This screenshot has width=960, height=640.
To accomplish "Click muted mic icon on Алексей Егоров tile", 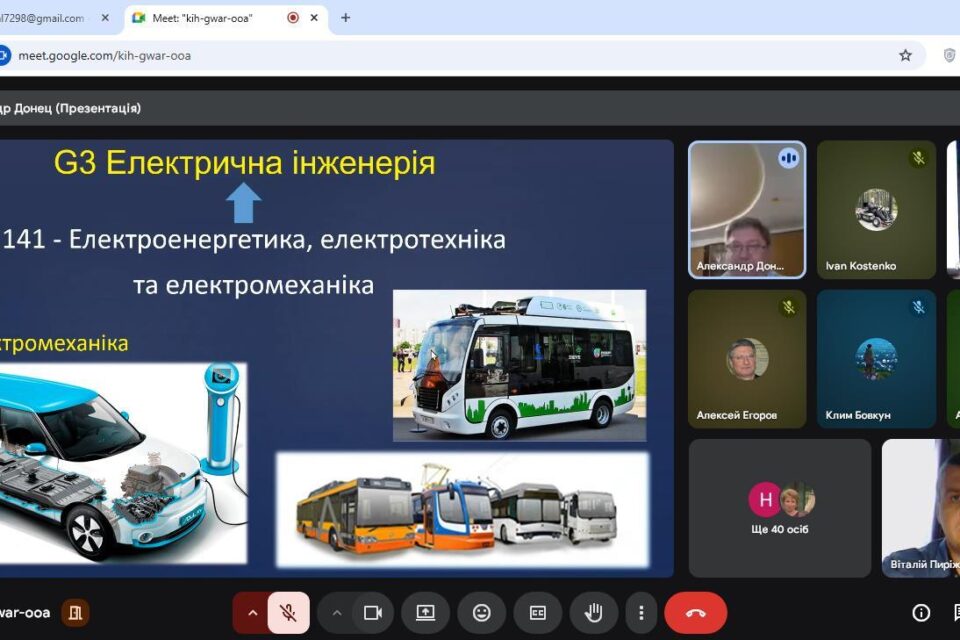I will (x=789, y=307).
